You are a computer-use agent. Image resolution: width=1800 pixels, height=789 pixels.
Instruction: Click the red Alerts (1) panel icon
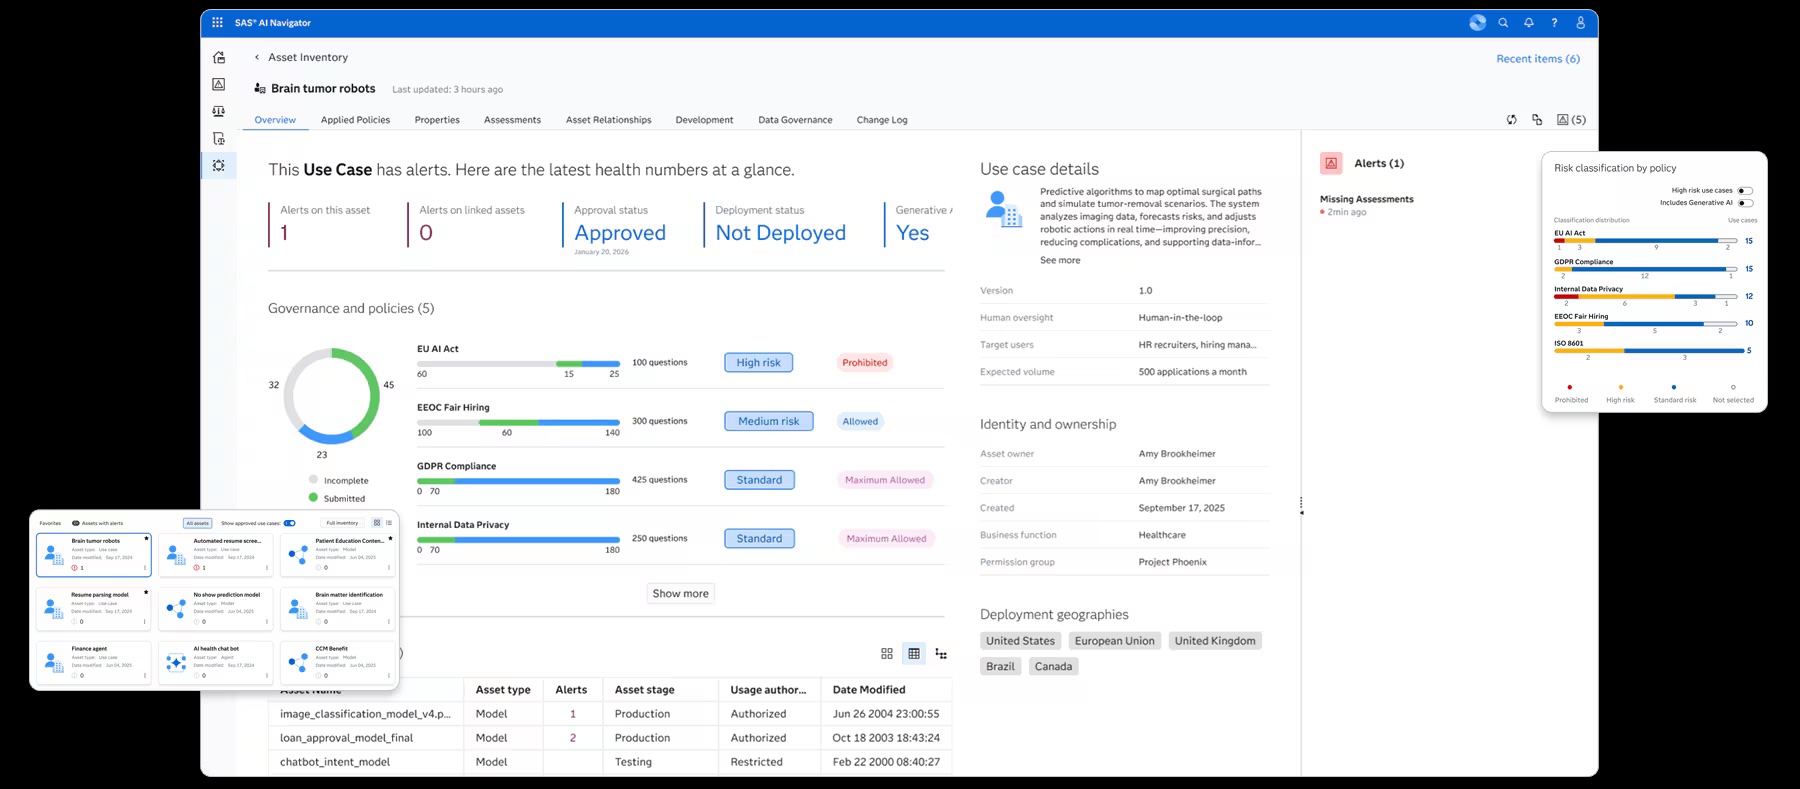[1331, 163]
